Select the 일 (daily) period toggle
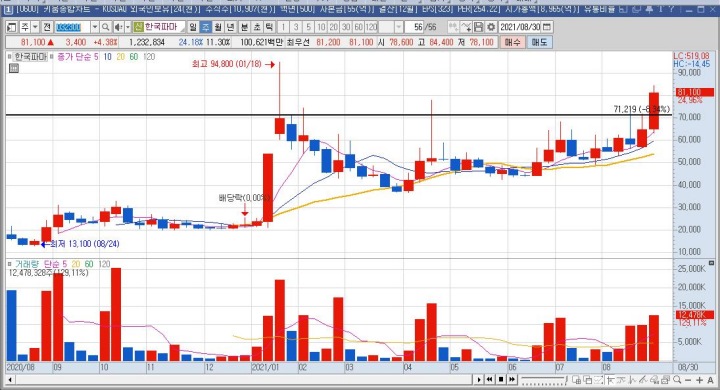720x390 pixels. click(x=193, y=27)
